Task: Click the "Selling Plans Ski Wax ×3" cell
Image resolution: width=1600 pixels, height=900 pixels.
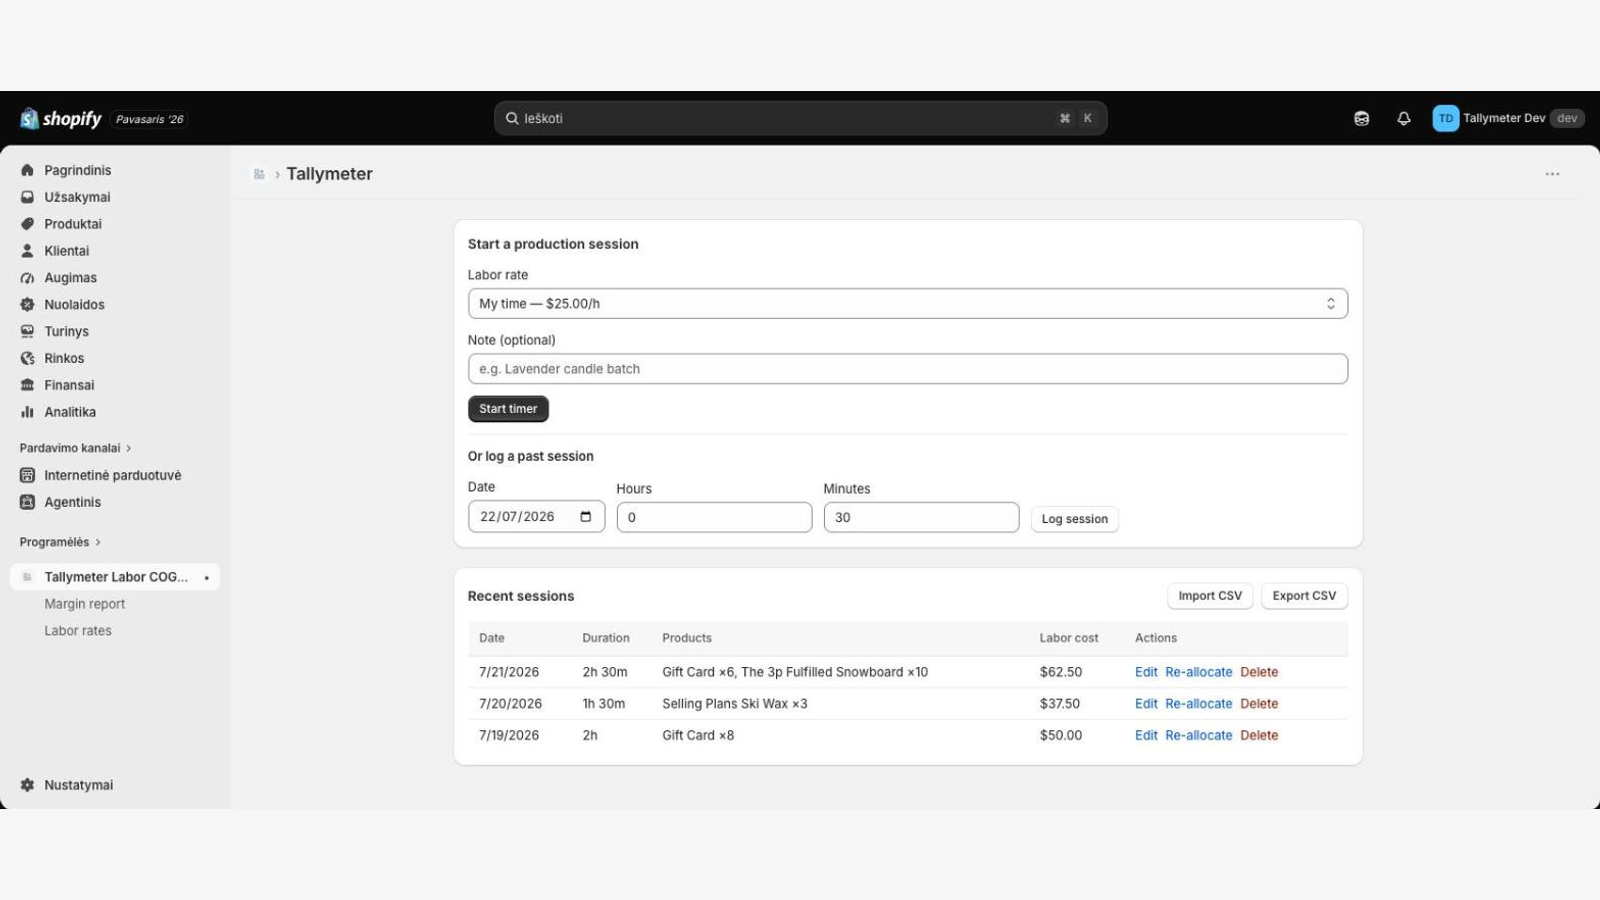Action: point(735,704)
